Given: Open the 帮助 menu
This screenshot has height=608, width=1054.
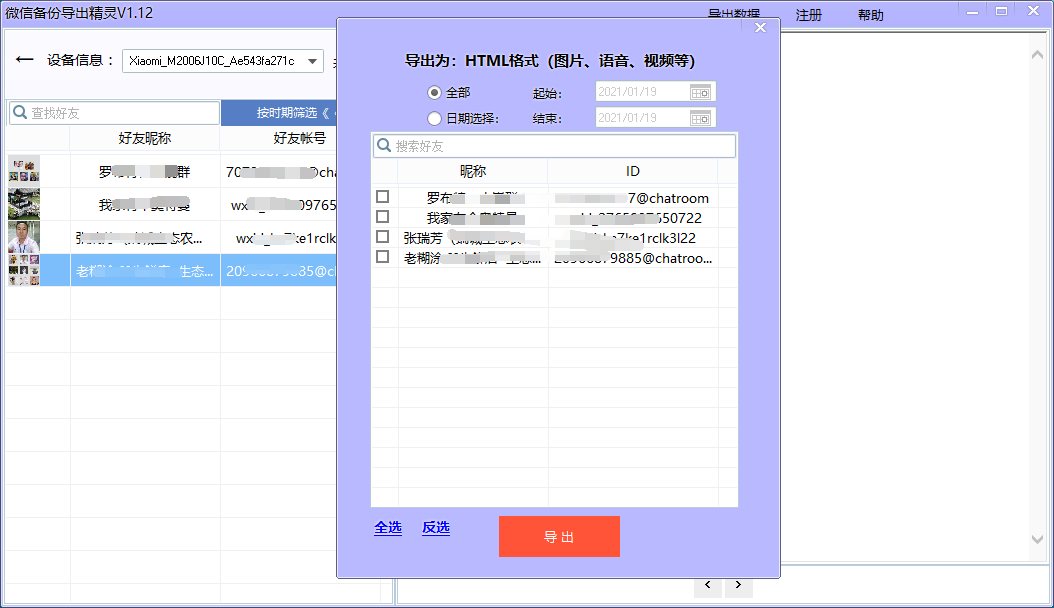Looking at the screenshot, I should coord(869,15).
